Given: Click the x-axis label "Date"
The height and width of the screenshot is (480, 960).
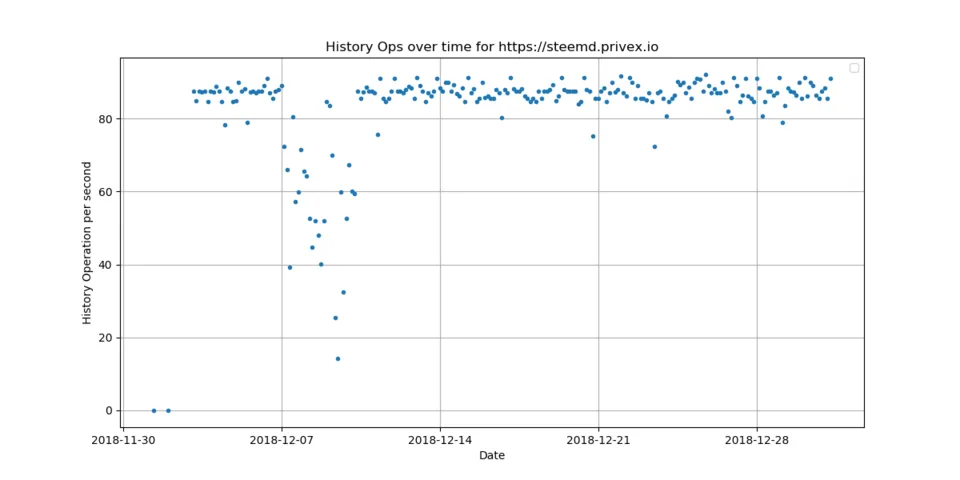Looking at the screenshot, I should pos(492,455).
